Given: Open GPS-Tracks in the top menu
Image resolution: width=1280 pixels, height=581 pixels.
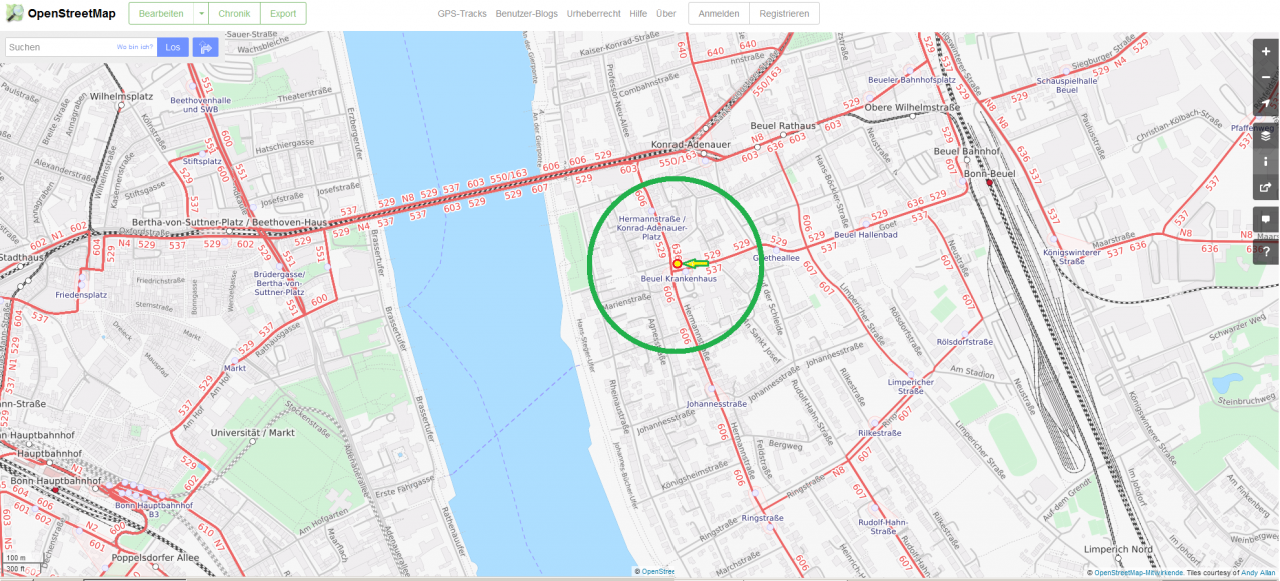Looking at the screenshot, I should pyautogui.click(x=462, y=14).
